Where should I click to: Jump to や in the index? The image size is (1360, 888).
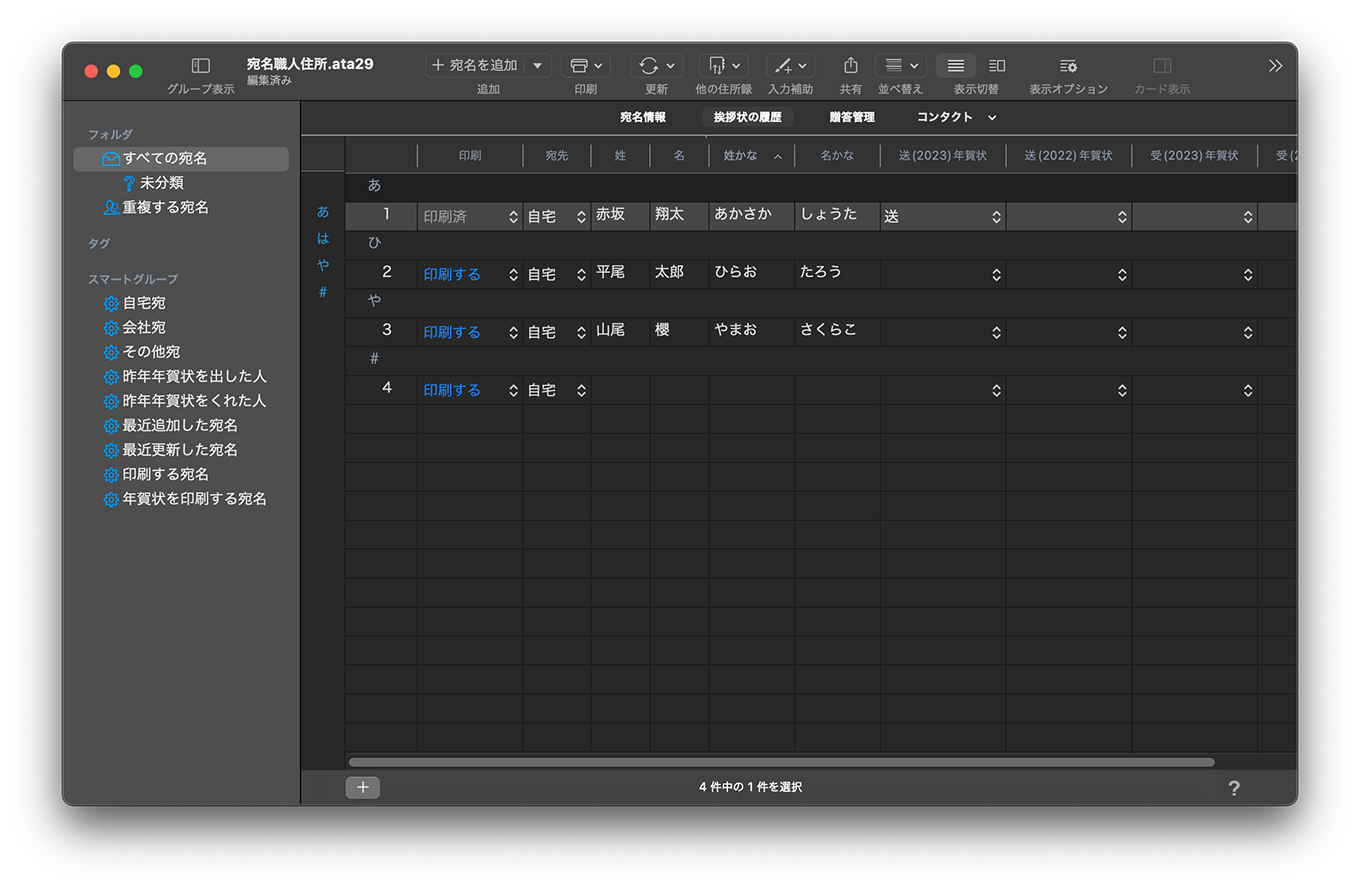pos(323,265)
